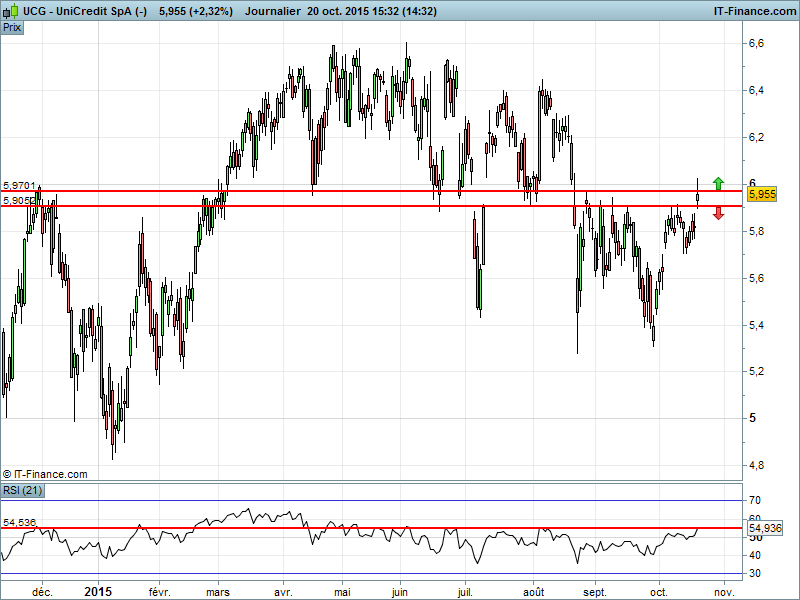Click the candlestick chart icon beside UCG

coord(12,11)
